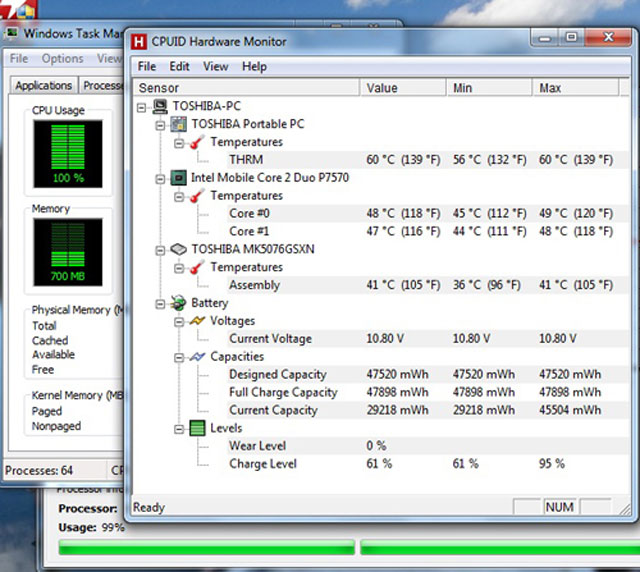The height and width of the screenshot is (572, 640).
Task: Open Options menu in Task Manager
Action: (x=62, y=59)
